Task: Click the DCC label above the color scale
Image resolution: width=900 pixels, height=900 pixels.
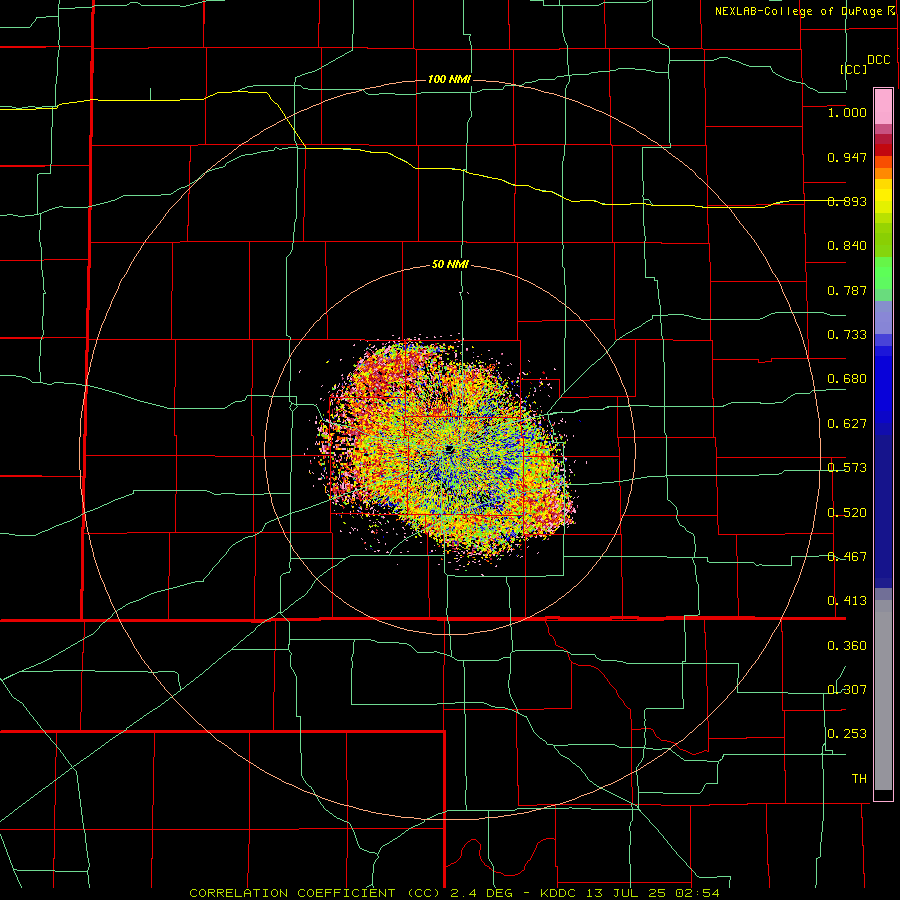Action: point(879,60)
